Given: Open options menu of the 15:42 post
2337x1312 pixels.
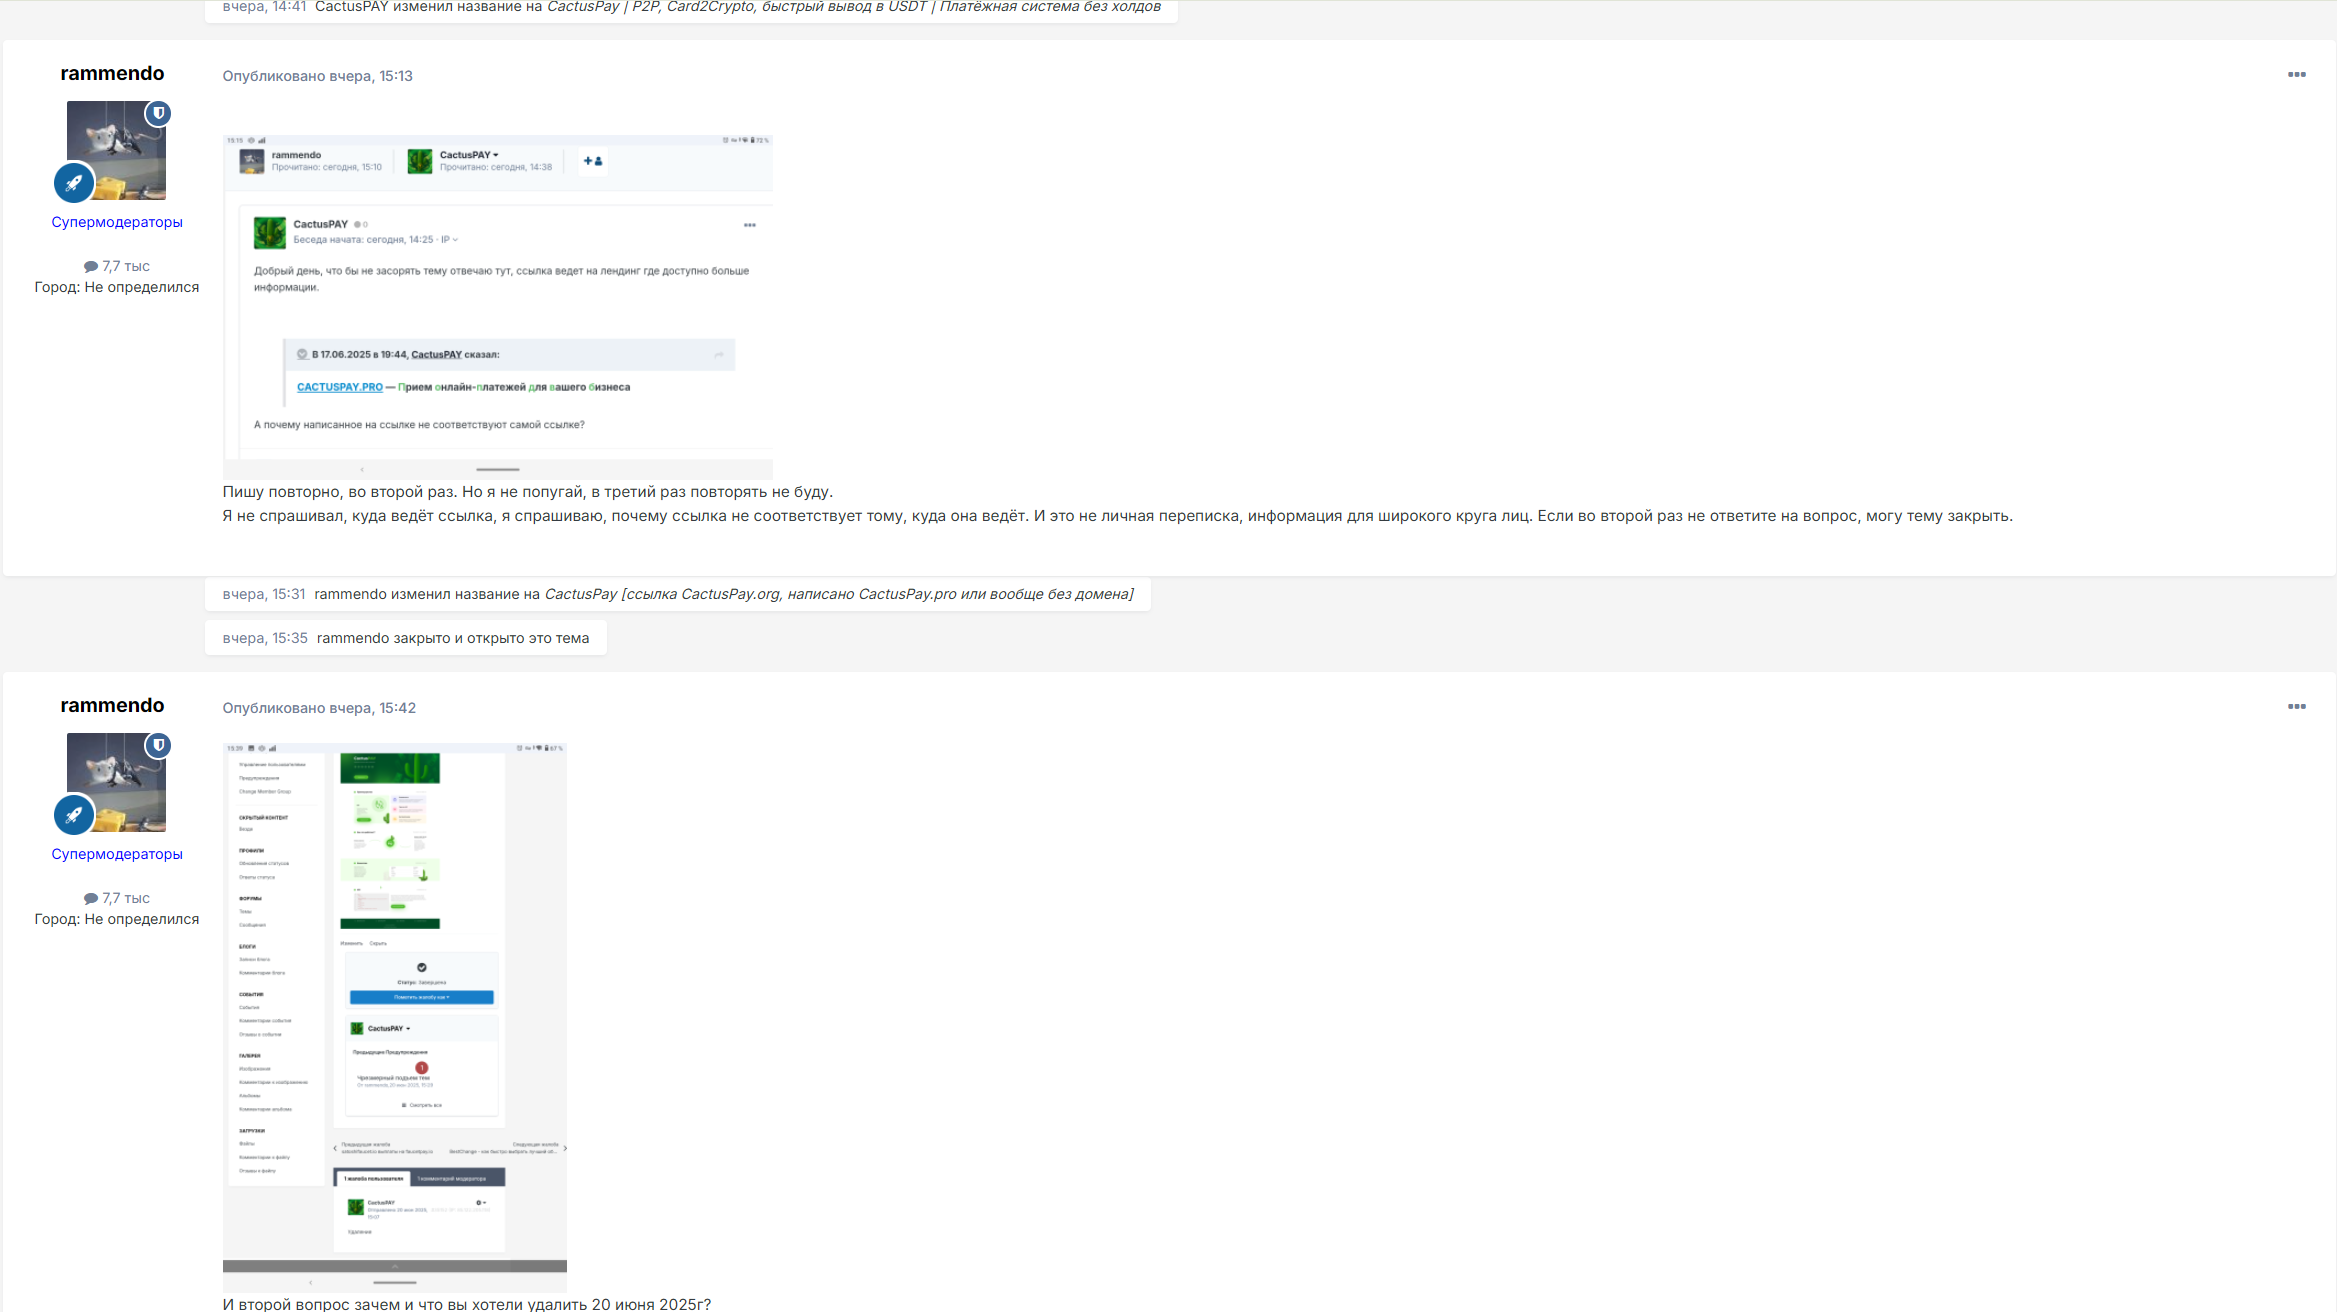Looking at the screenshot, I should 2296,707.
